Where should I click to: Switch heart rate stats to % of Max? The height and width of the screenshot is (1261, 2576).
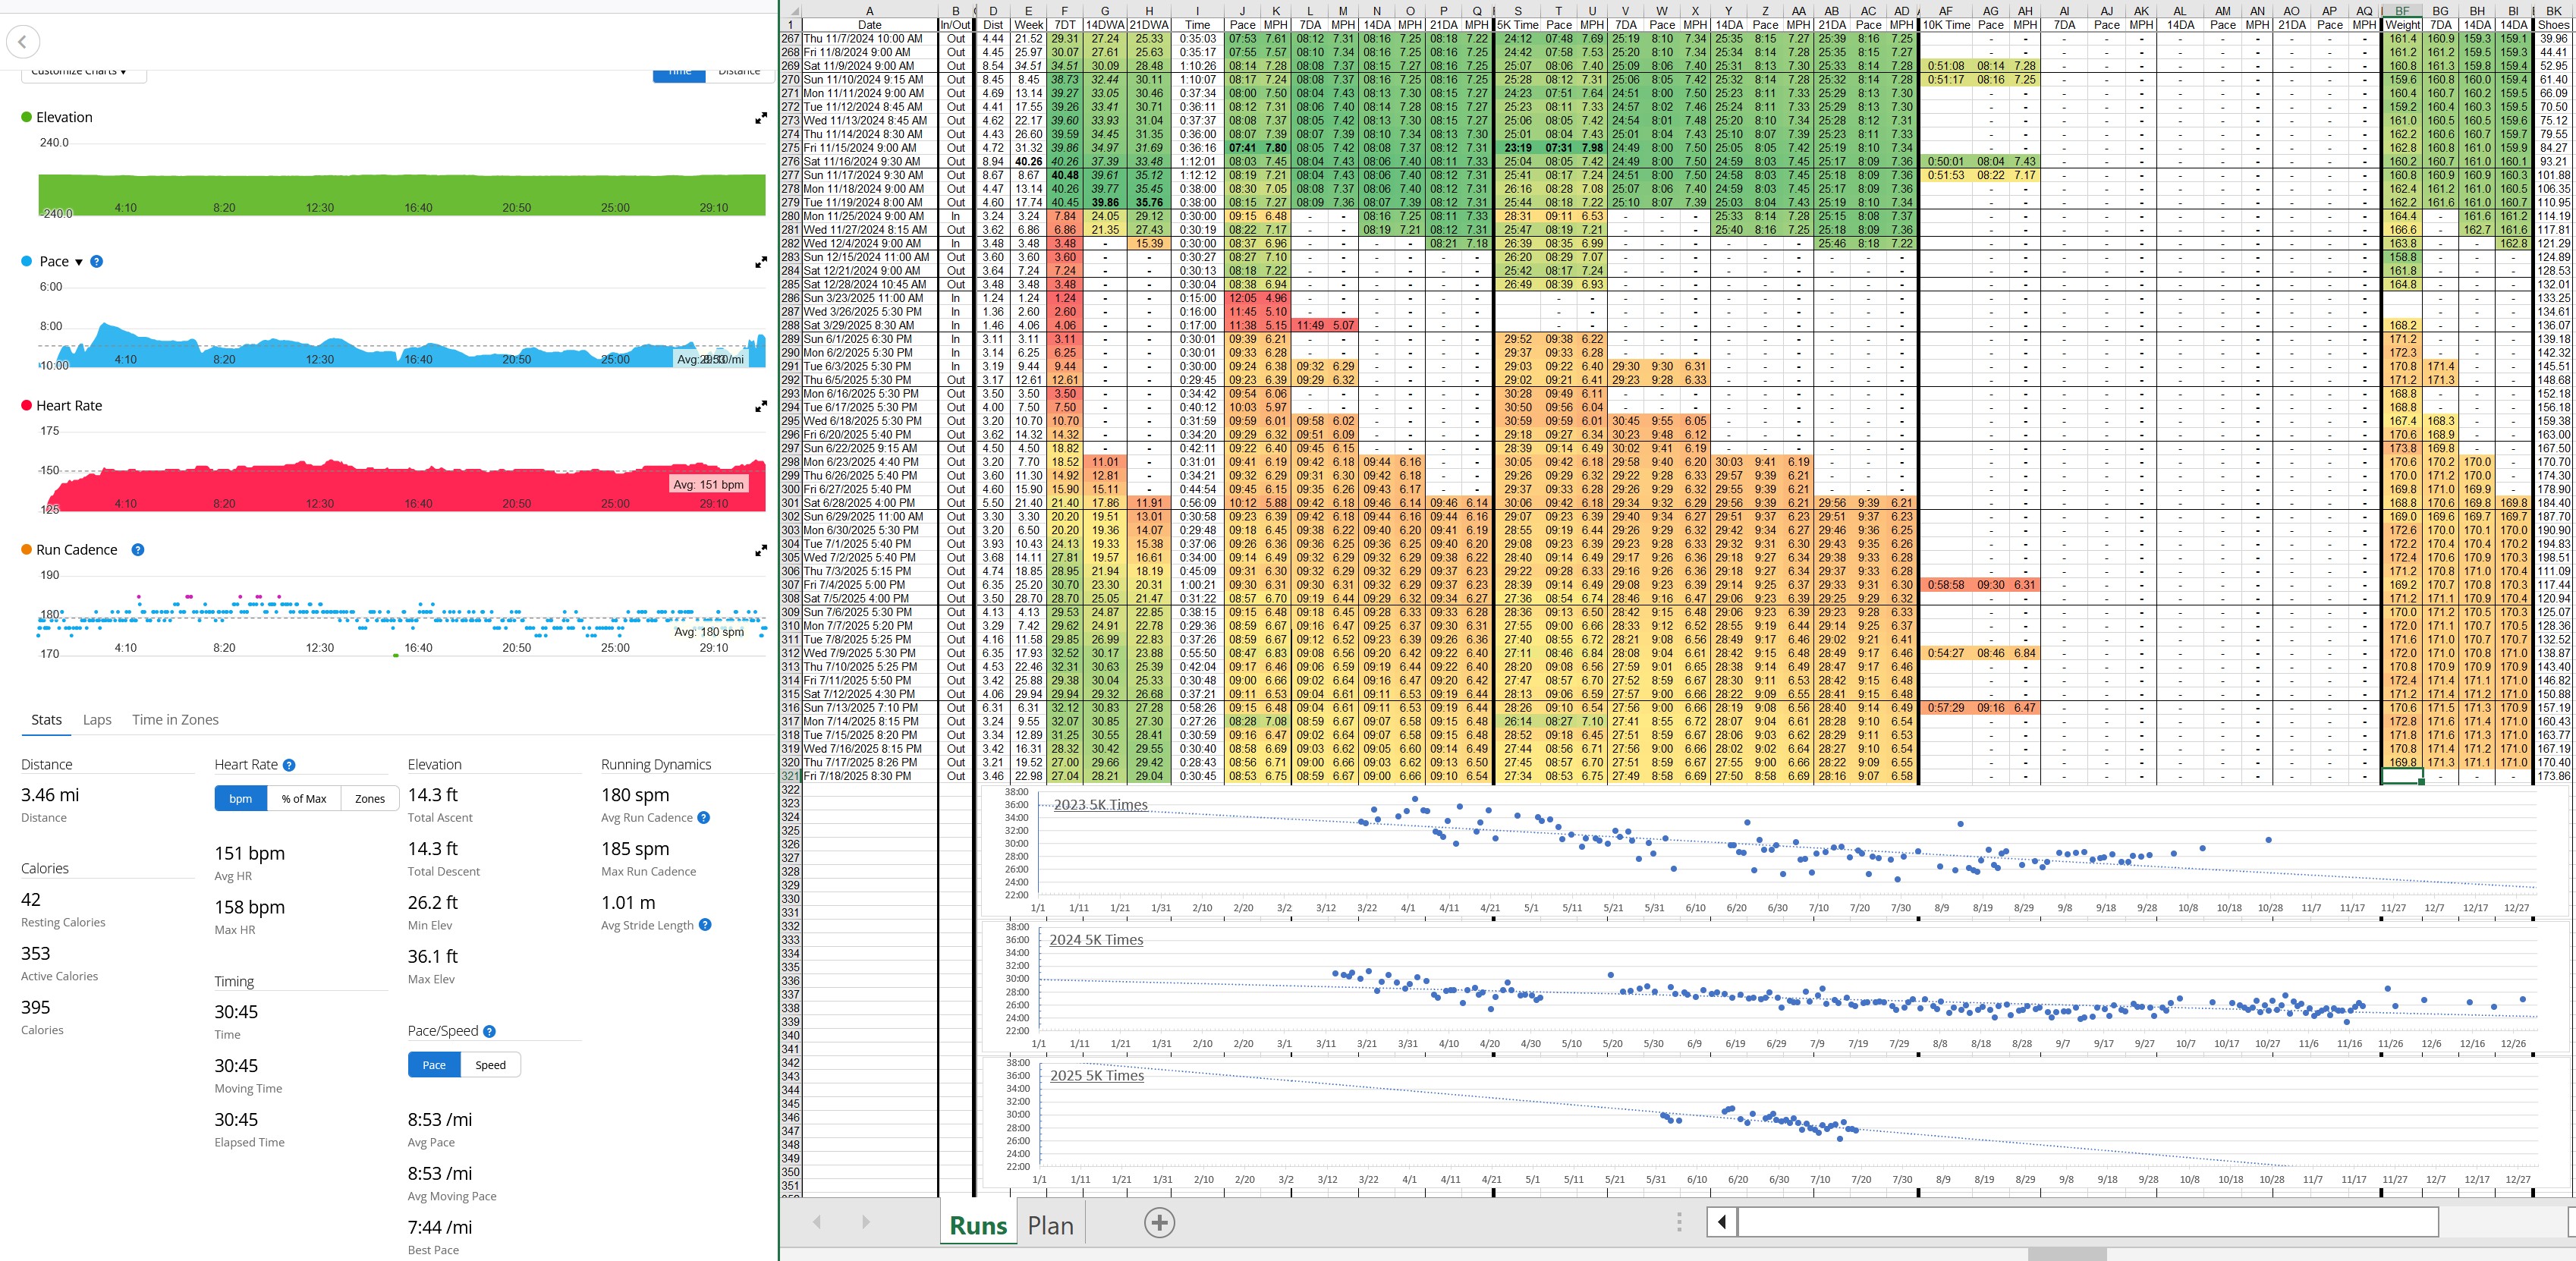click(x=304, y=798)
